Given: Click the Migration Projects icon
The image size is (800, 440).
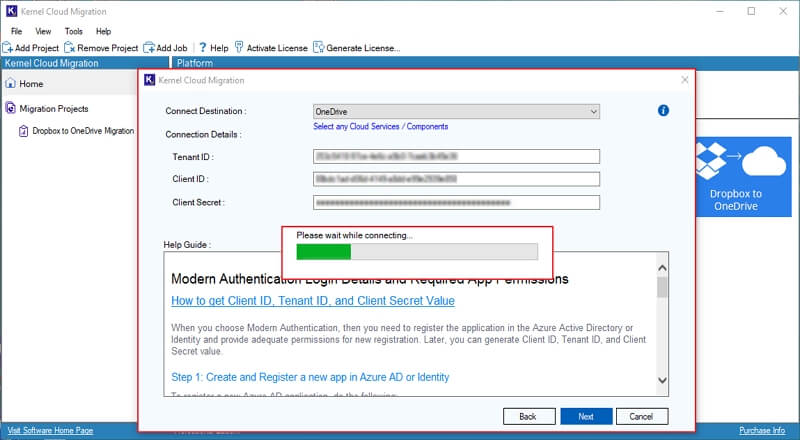Looking at the screenshot, I should (10, 108).
